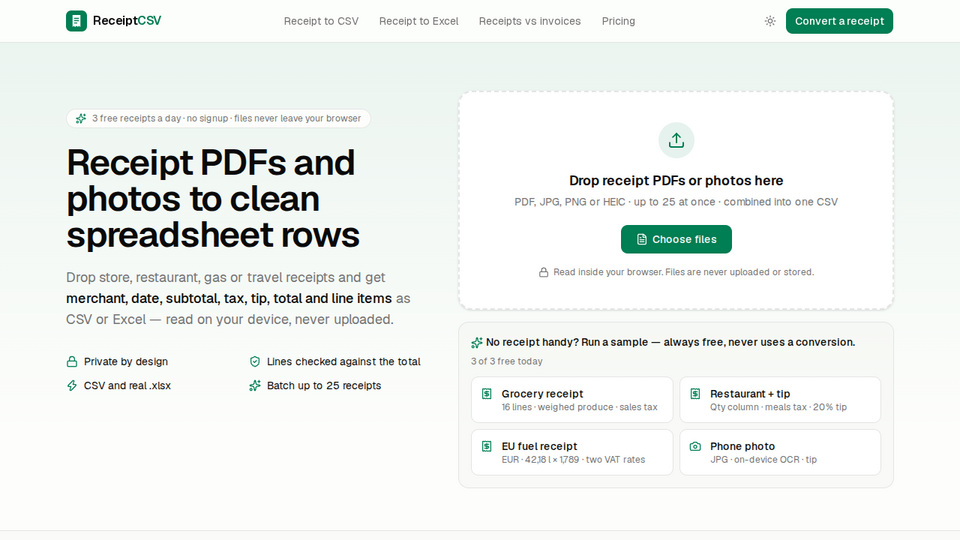Click the ReceiptCSV logo icon
Screen dimensions: 960x540
point(77,21)
